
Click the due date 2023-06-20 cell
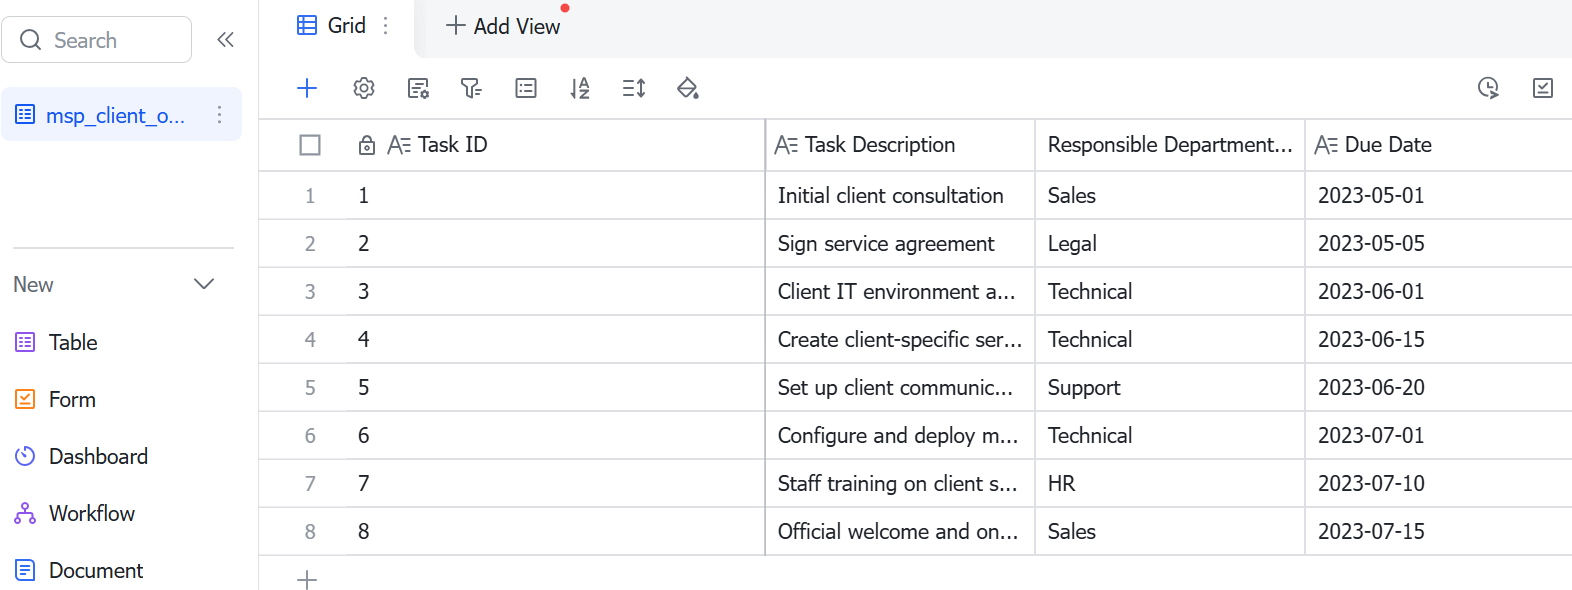click(x=1438, y=388)
